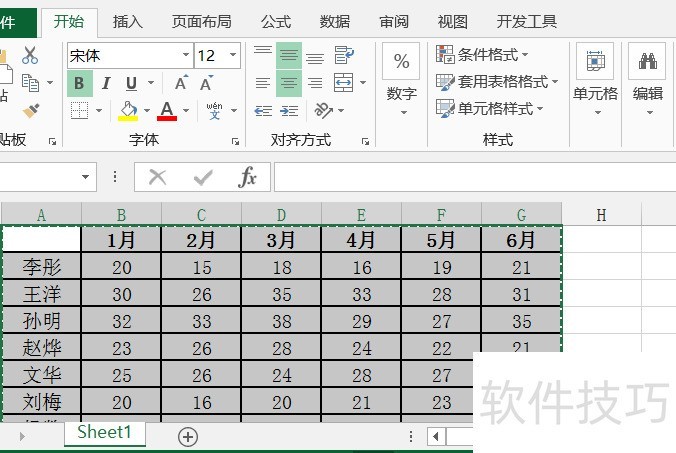Open underline style dropdown arrow
This screenshot has height=453, width=676.
click(151, 83)
